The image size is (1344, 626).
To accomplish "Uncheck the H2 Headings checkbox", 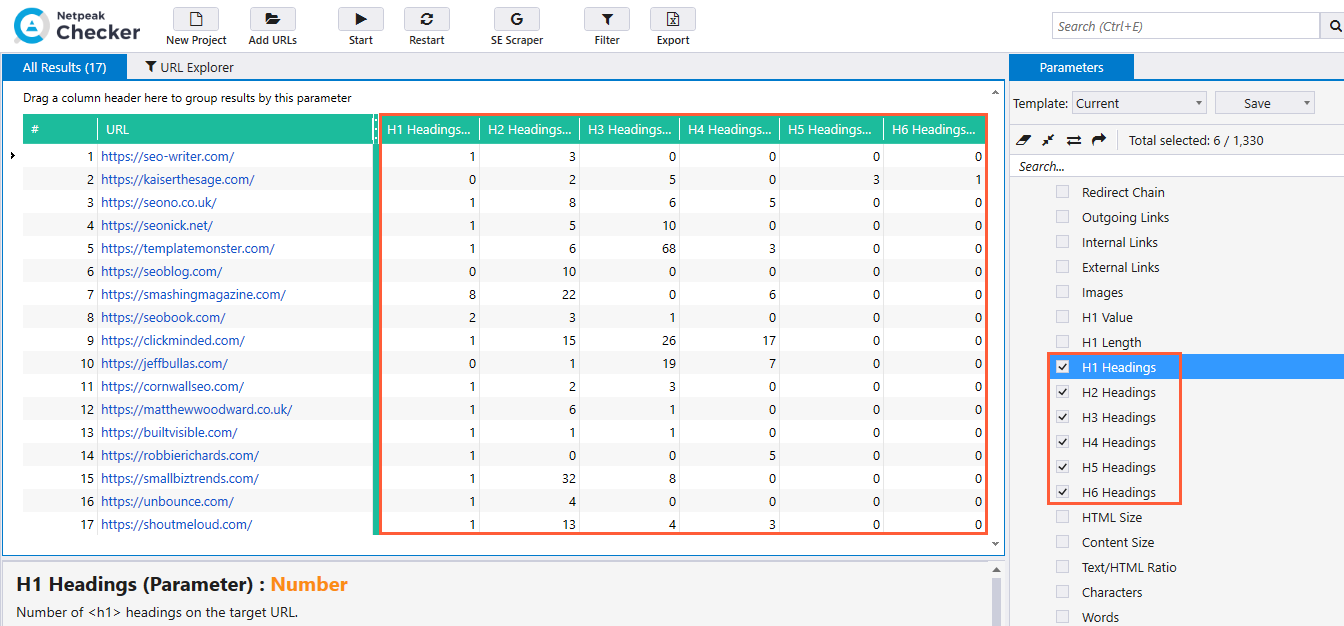I will 1062,392.
